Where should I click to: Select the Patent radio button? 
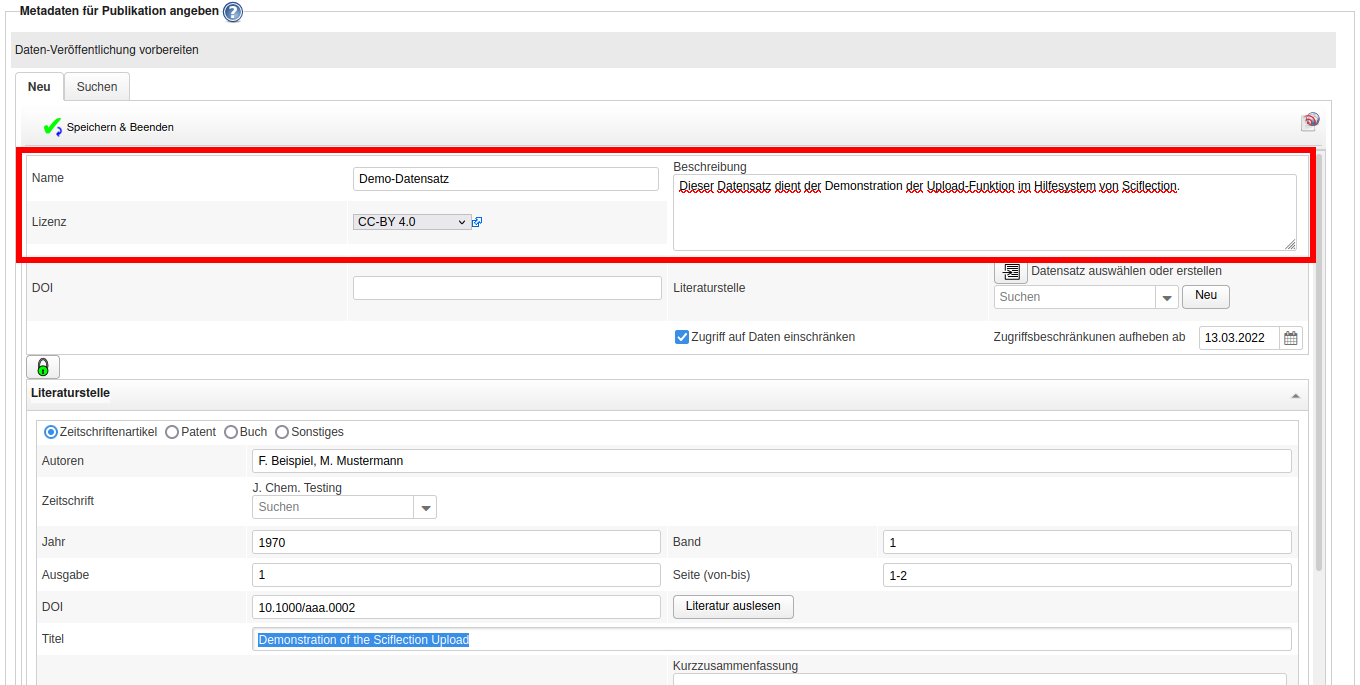coord(172,432)
